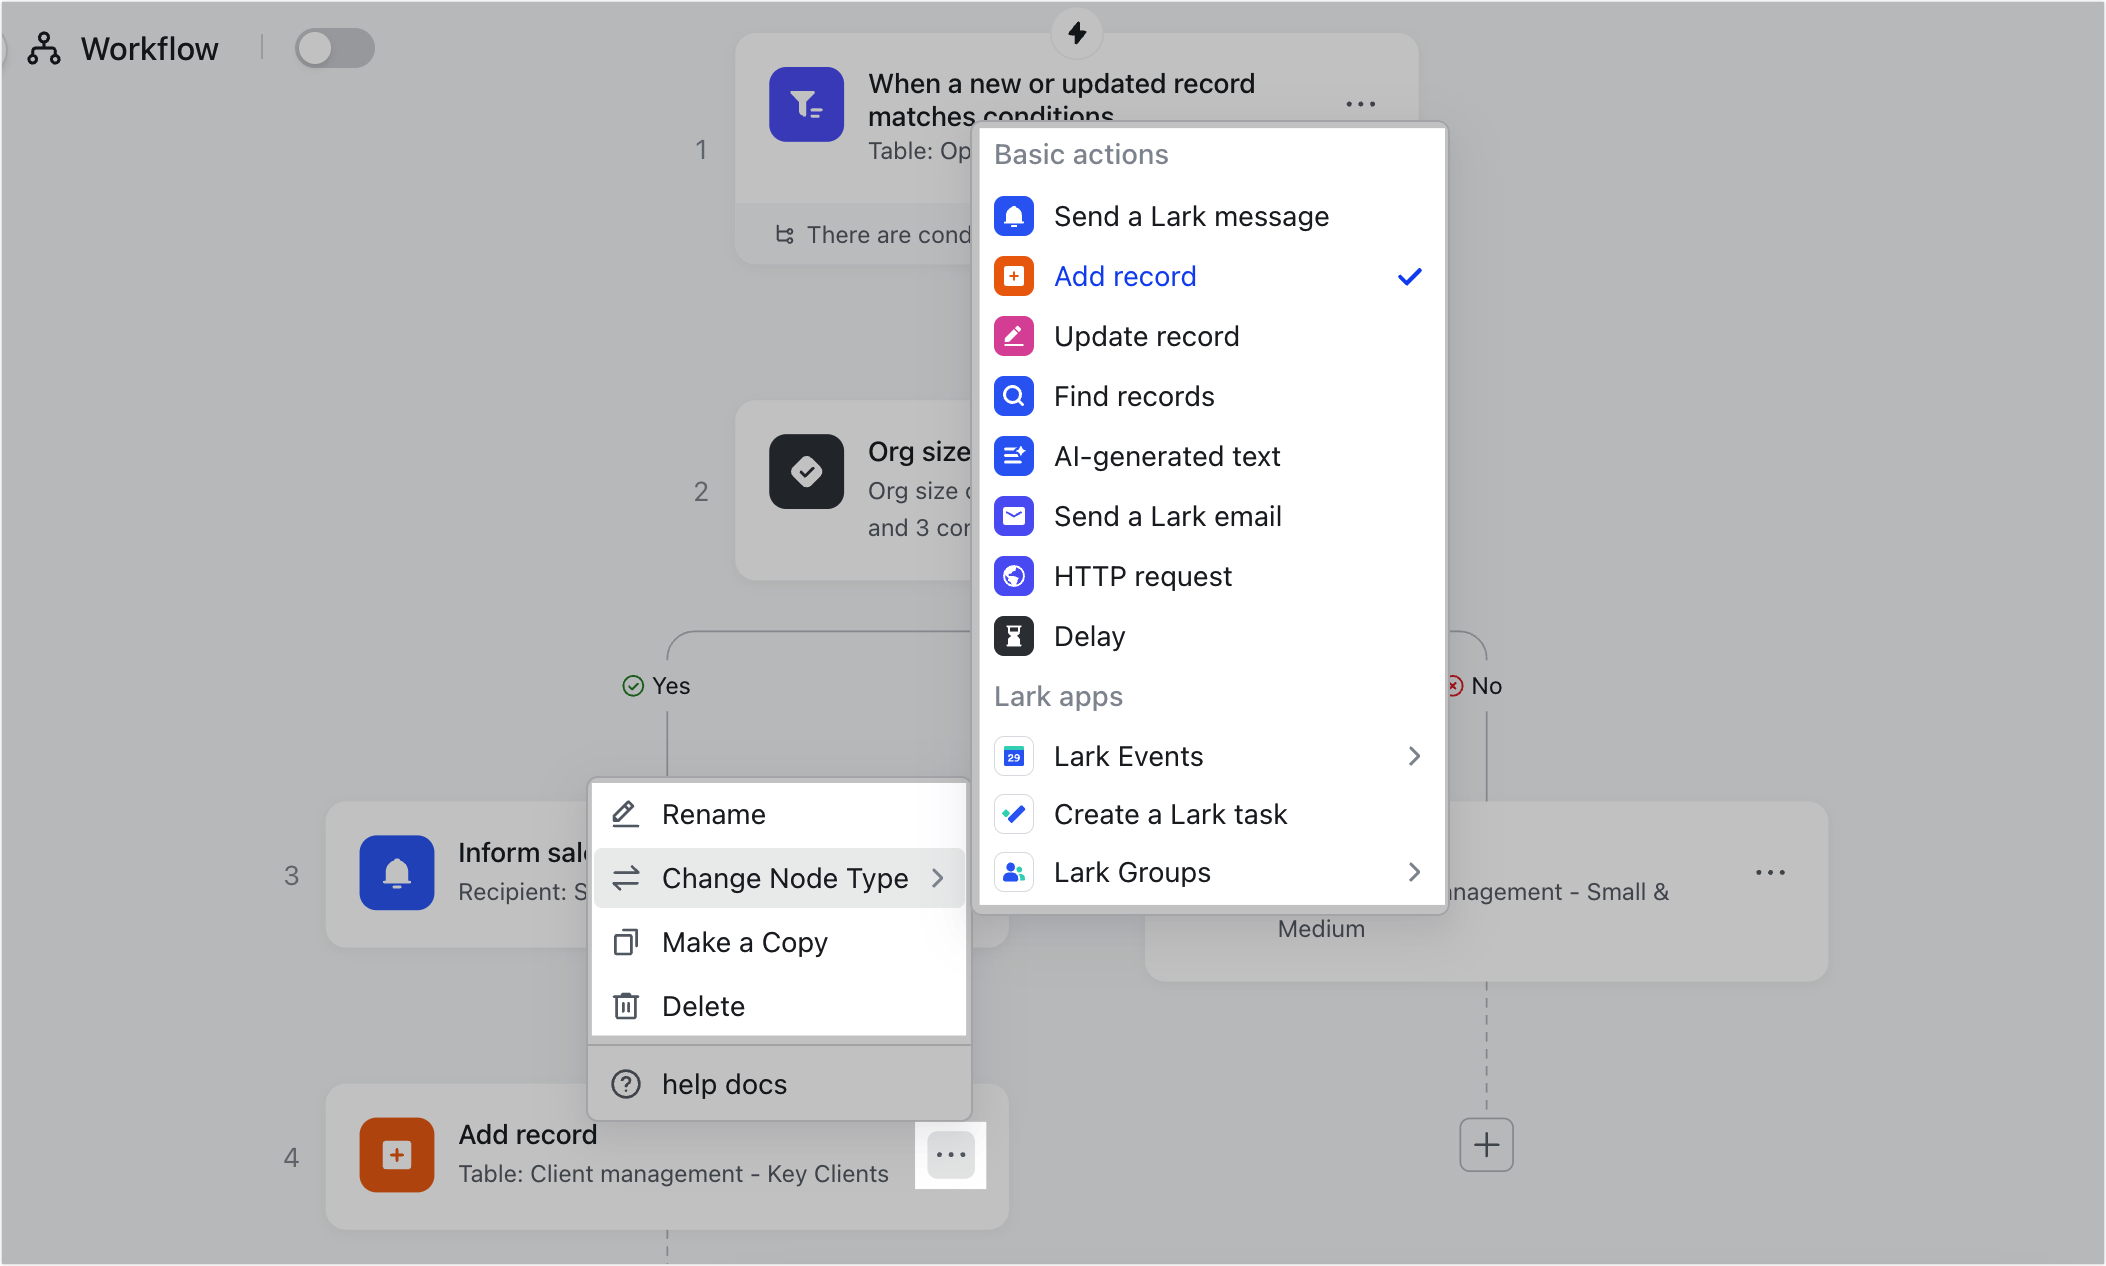Image resolution: width=2106 pixels, height=1266 pixels.
Task: Click the Workflow hierarchy icon
Action: (43, 48)
